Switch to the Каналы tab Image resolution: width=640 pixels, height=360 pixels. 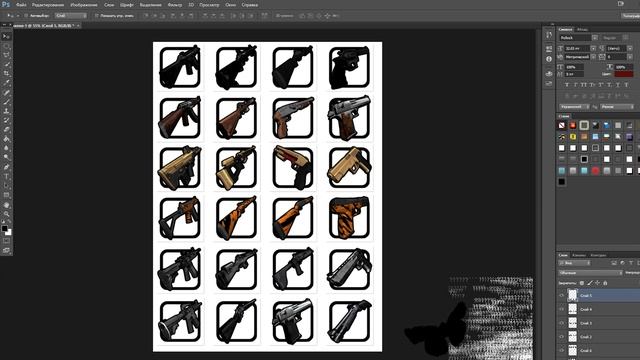click(579, 255)
